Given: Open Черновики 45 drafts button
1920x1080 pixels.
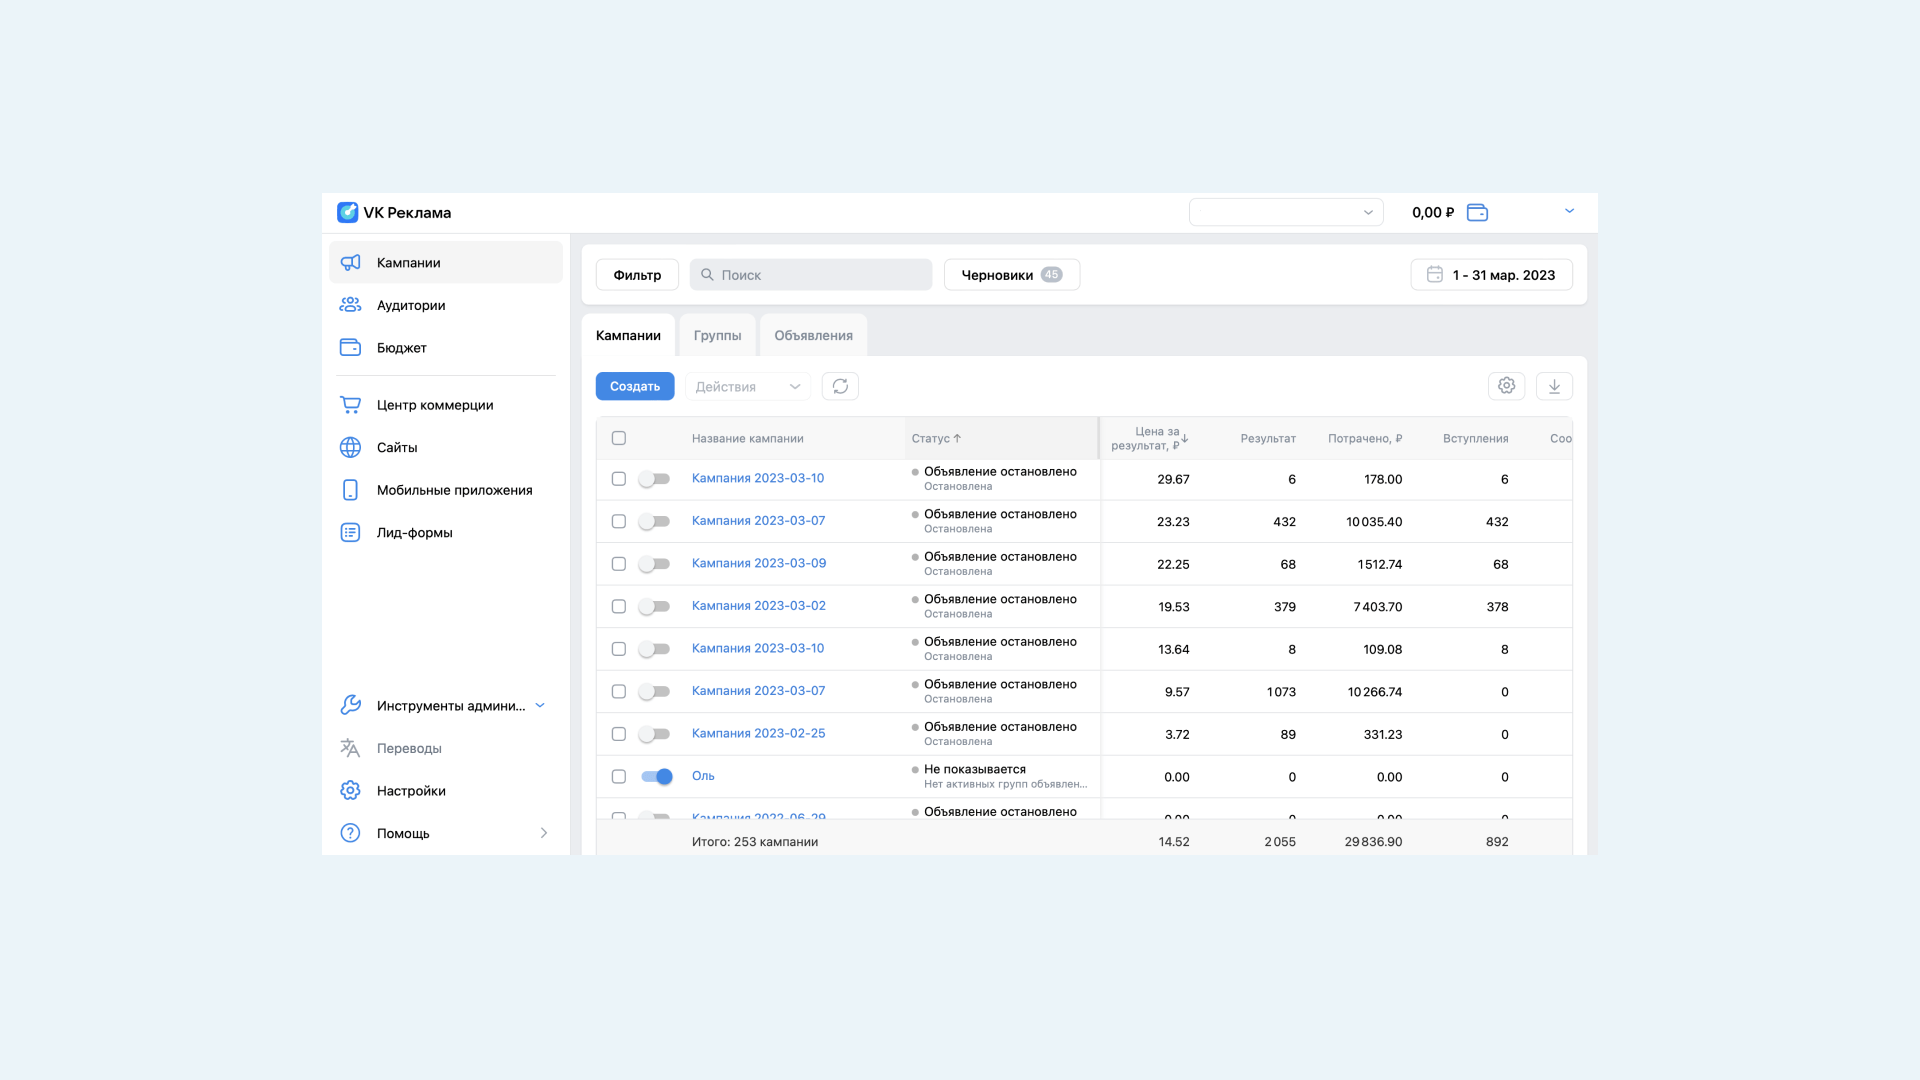Looking at the screenshot, I should pos(1012,274).
